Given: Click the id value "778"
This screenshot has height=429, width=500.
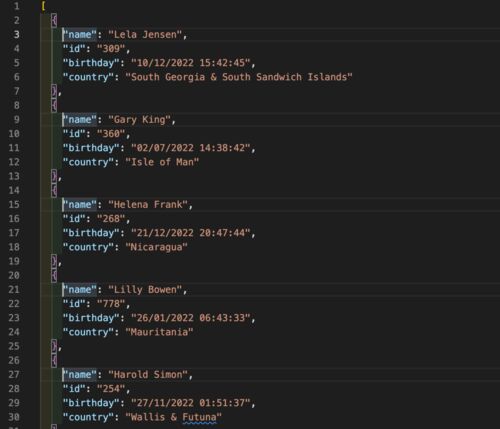Looking at the screenshot, I should [x=111, y=304].
